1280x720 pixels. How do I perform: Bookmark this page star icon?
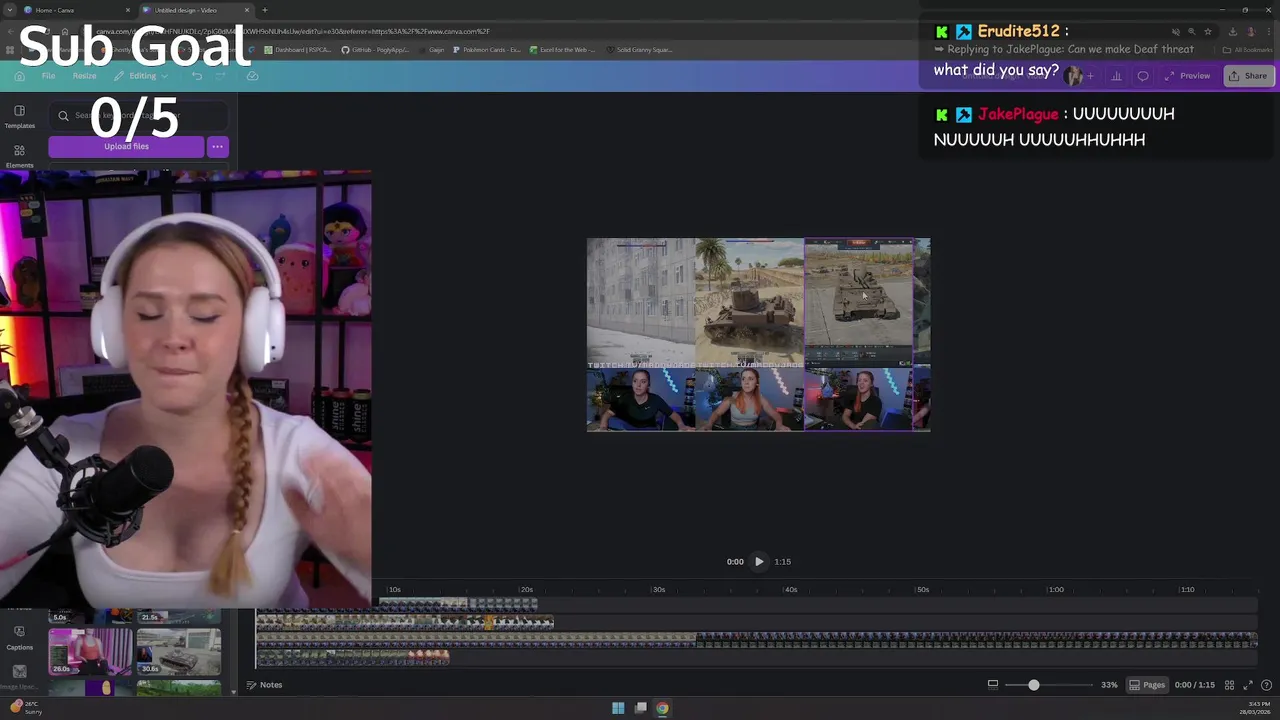[1207, 31]
